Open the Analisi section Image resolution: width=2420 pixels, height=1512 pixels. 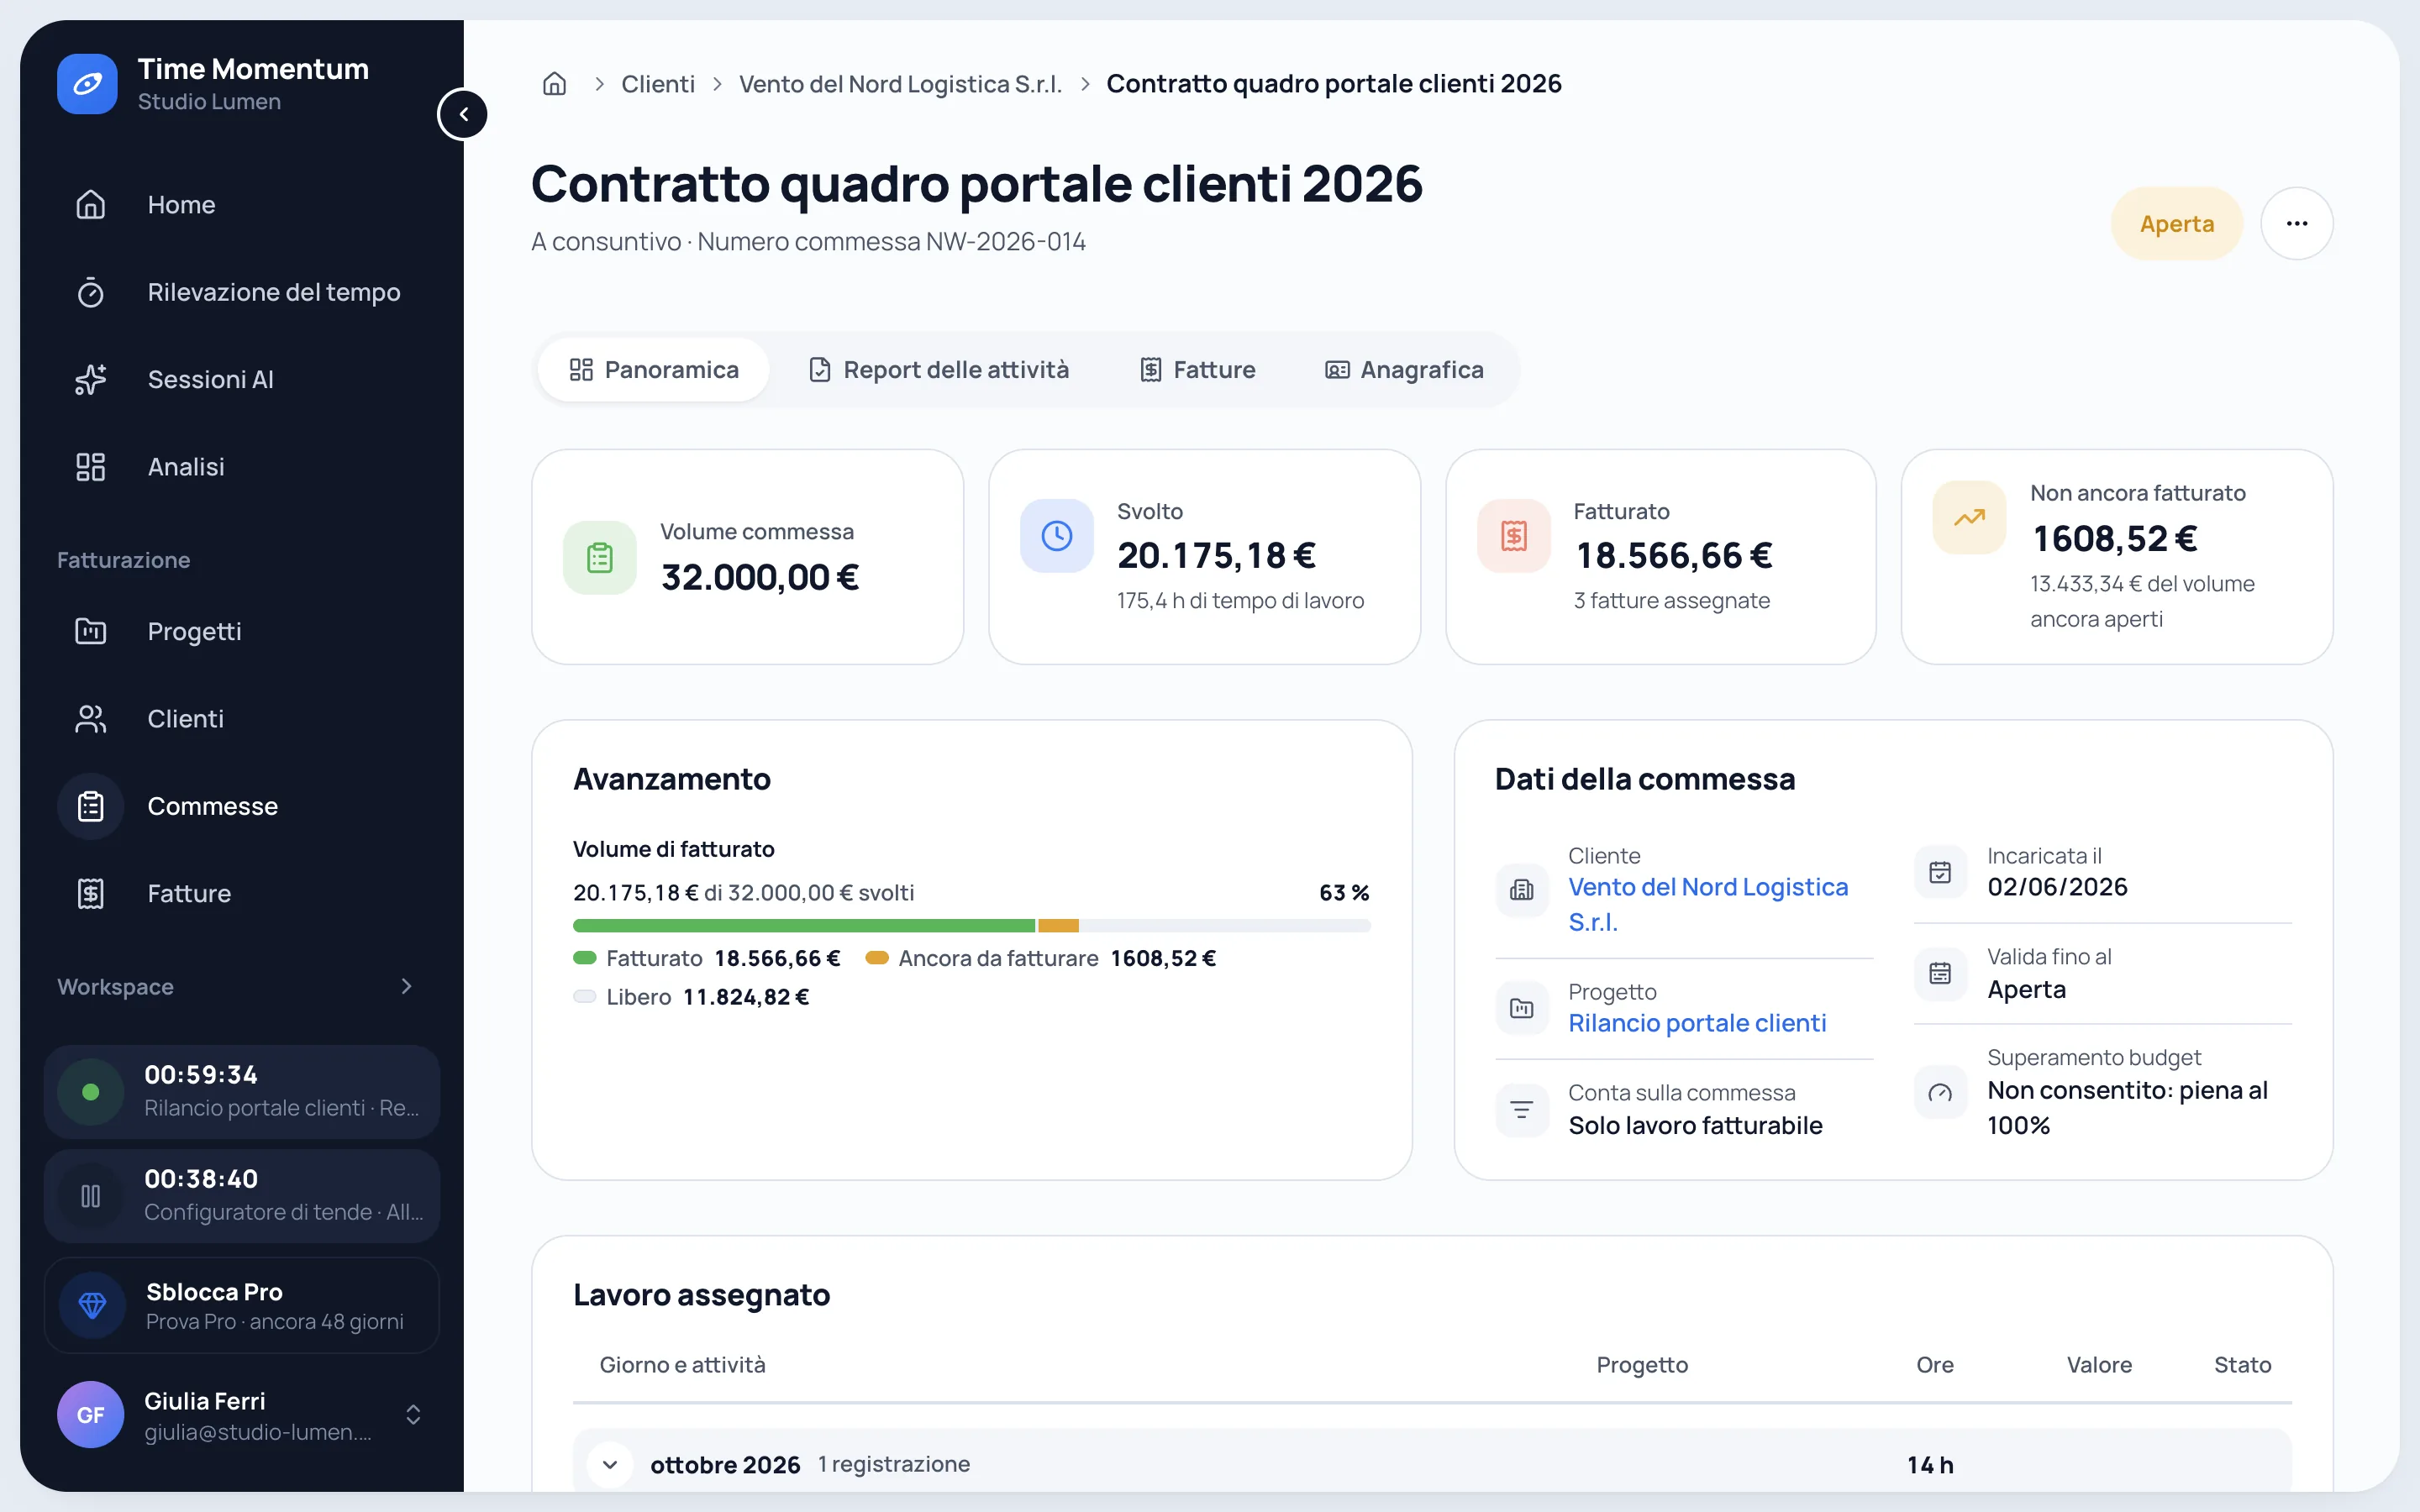pos(242,467)
